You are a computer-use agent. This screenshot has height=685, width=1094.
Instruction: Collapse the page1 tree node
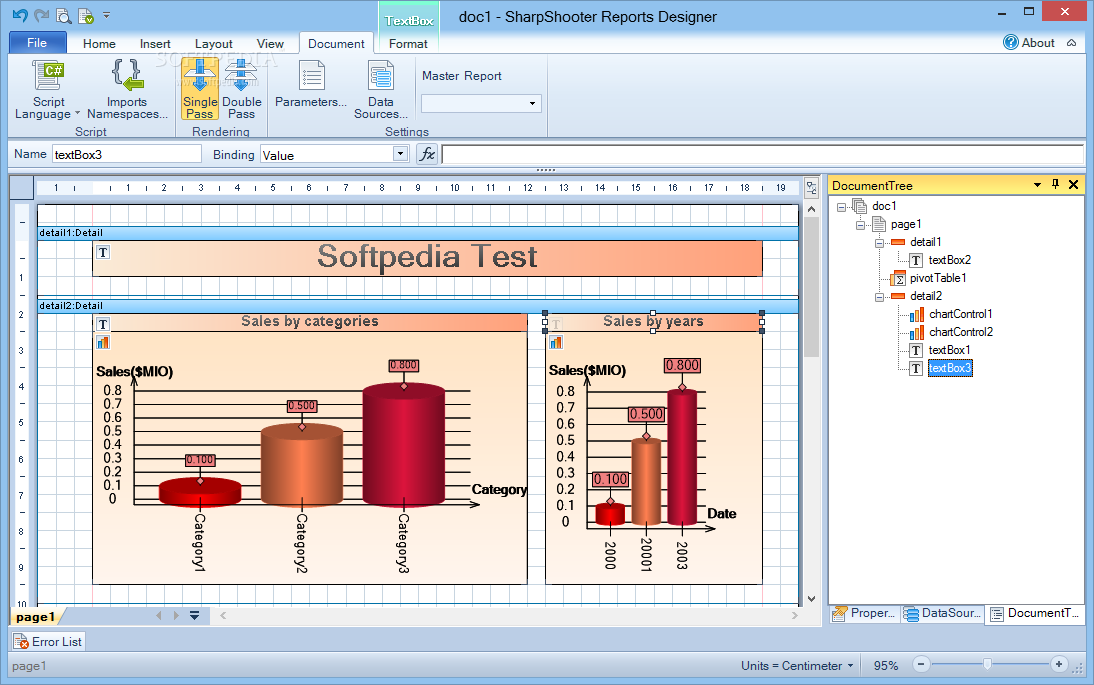point(860,225)
